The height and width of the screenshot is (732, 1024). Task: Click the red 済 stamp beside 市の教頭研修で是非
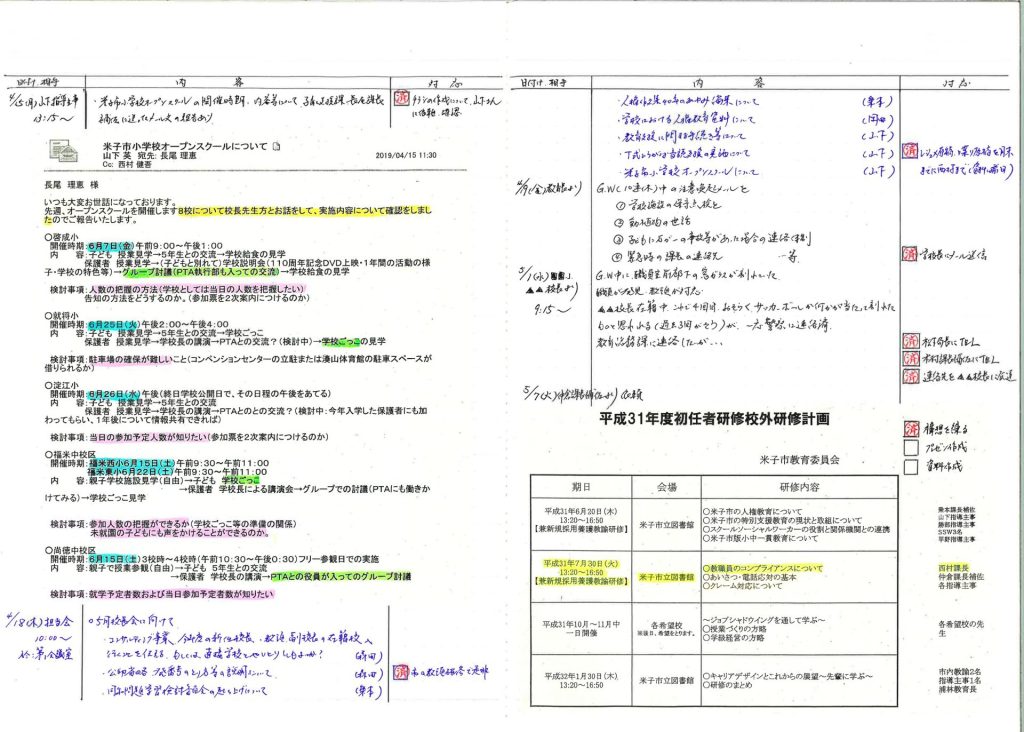400,671
